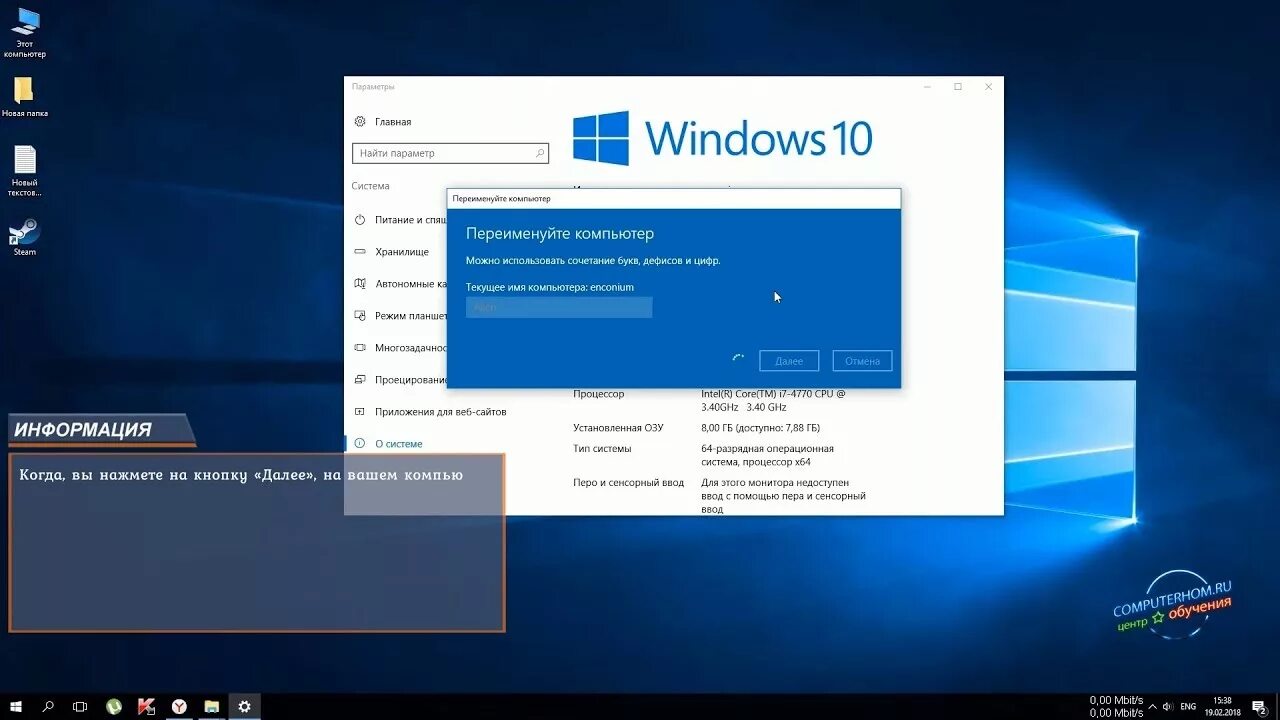
Task: Click the Процессор label
Action: coord(598,394)
